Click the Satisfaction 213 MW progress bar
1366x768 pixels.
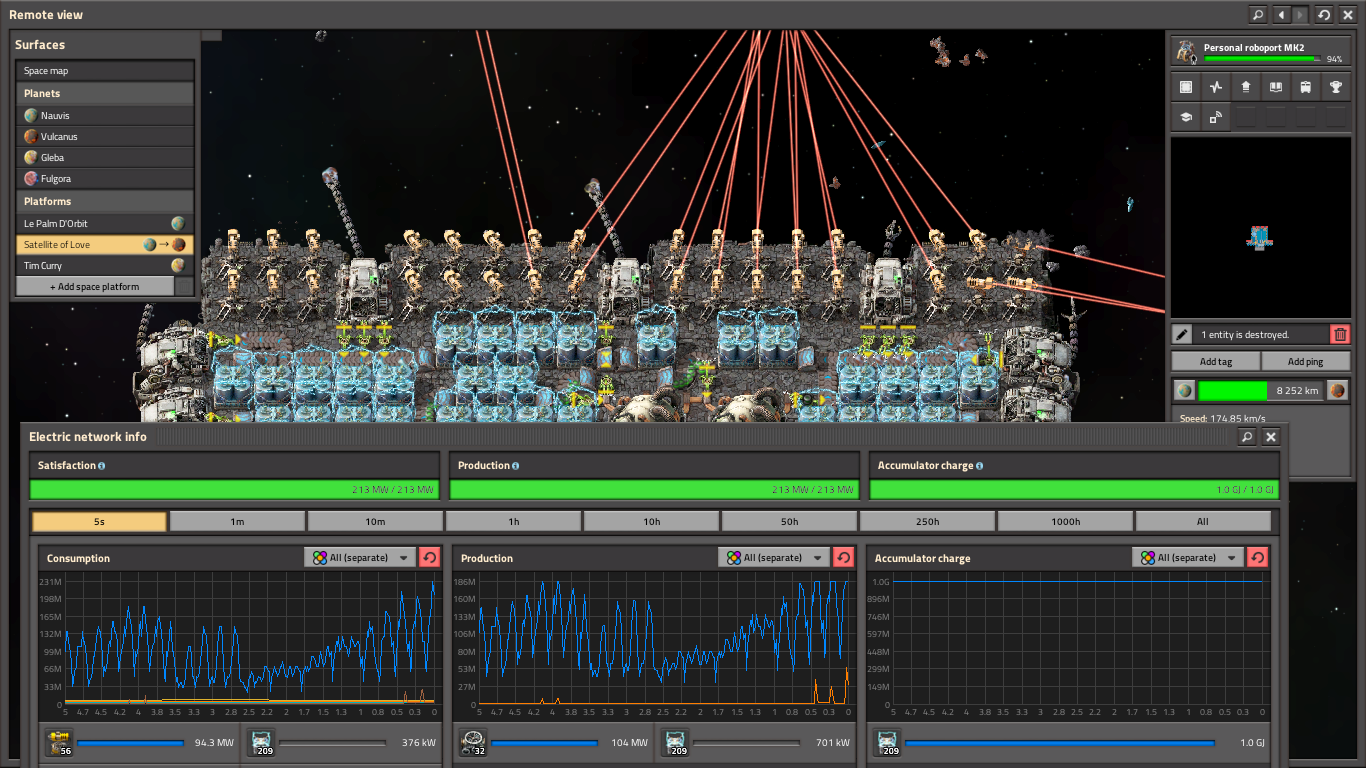[234, 490]
